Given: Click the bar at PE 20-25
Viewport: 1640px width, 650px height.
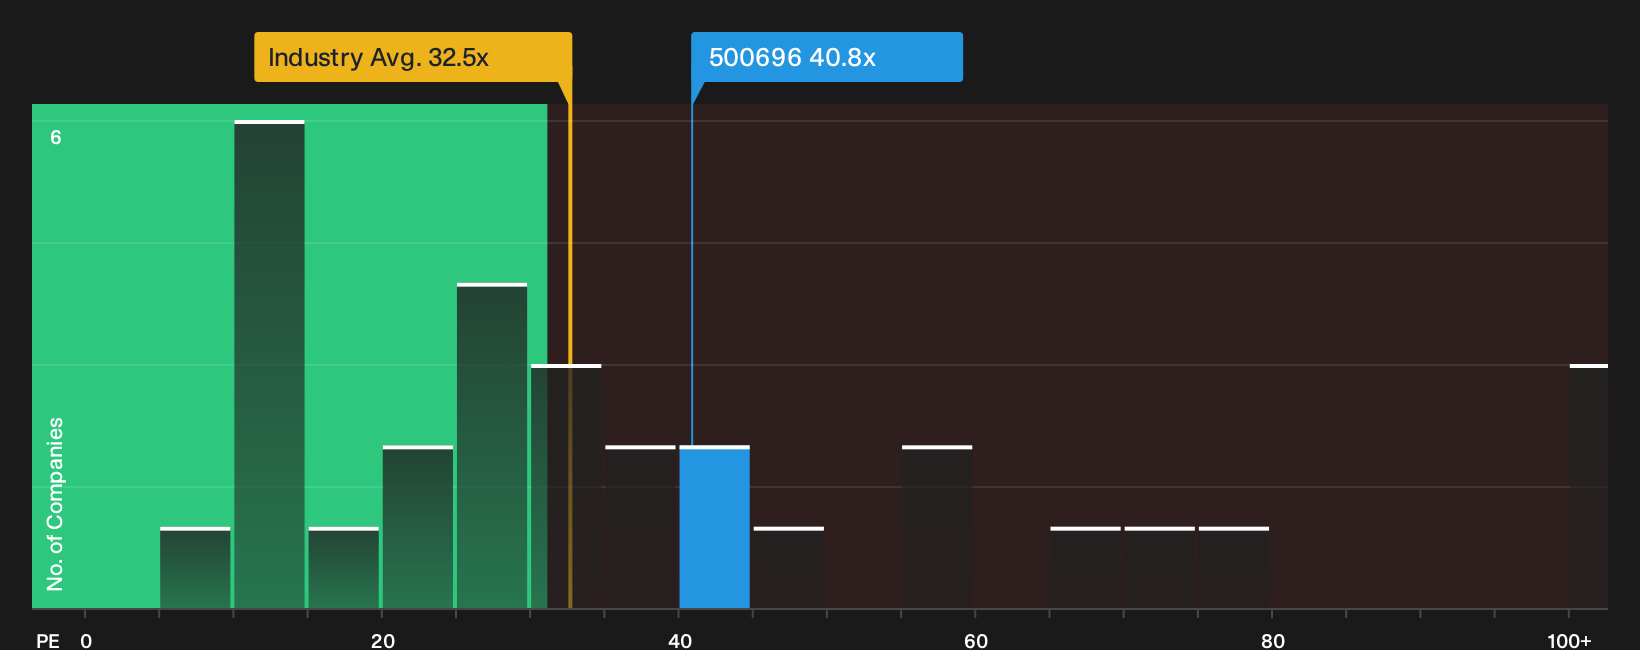Looking at the screenshot, I should 418,527.
